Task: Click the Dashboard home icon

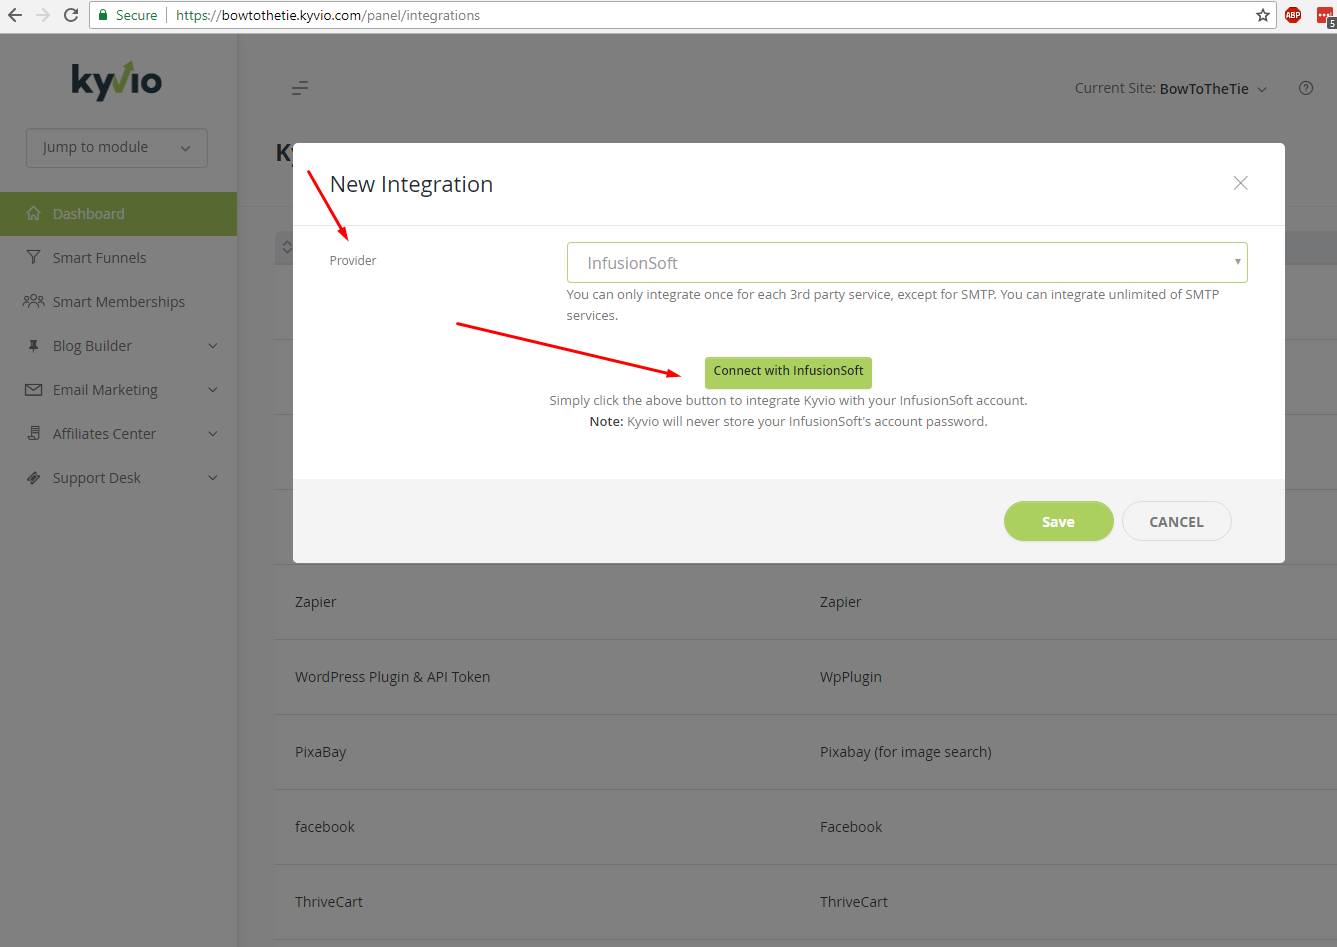Action: pyautogui.click(x=33, y=213)
